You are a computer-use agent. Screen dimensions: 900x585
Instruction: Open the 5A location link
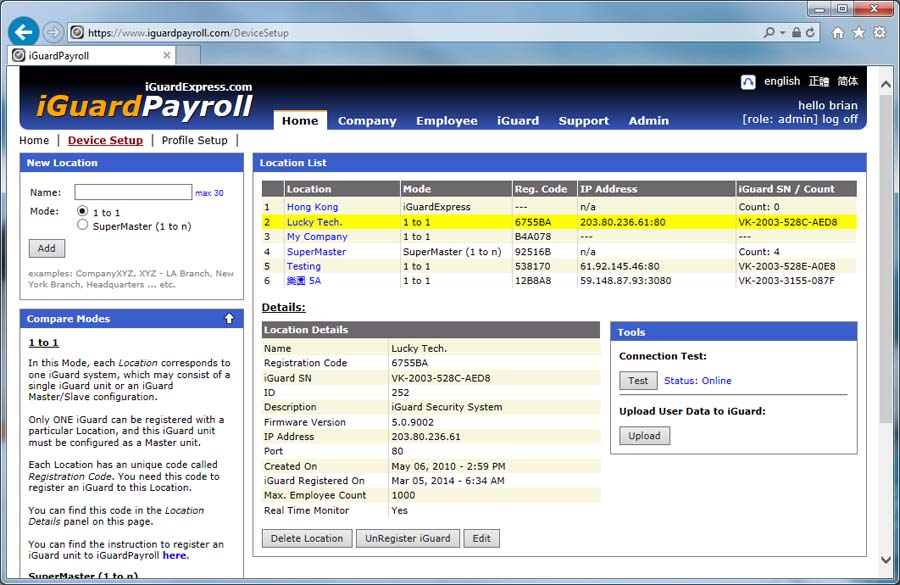click(304, 281)
